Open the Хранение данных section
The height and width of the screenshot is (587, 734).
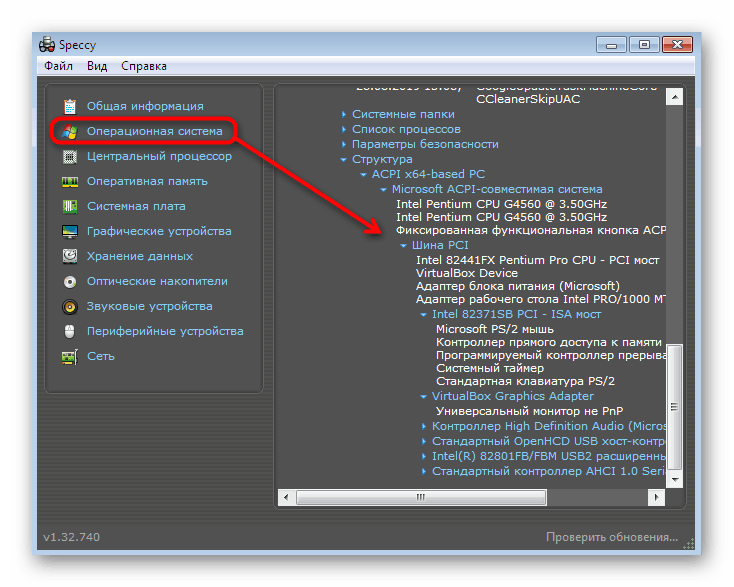[140, 256]
